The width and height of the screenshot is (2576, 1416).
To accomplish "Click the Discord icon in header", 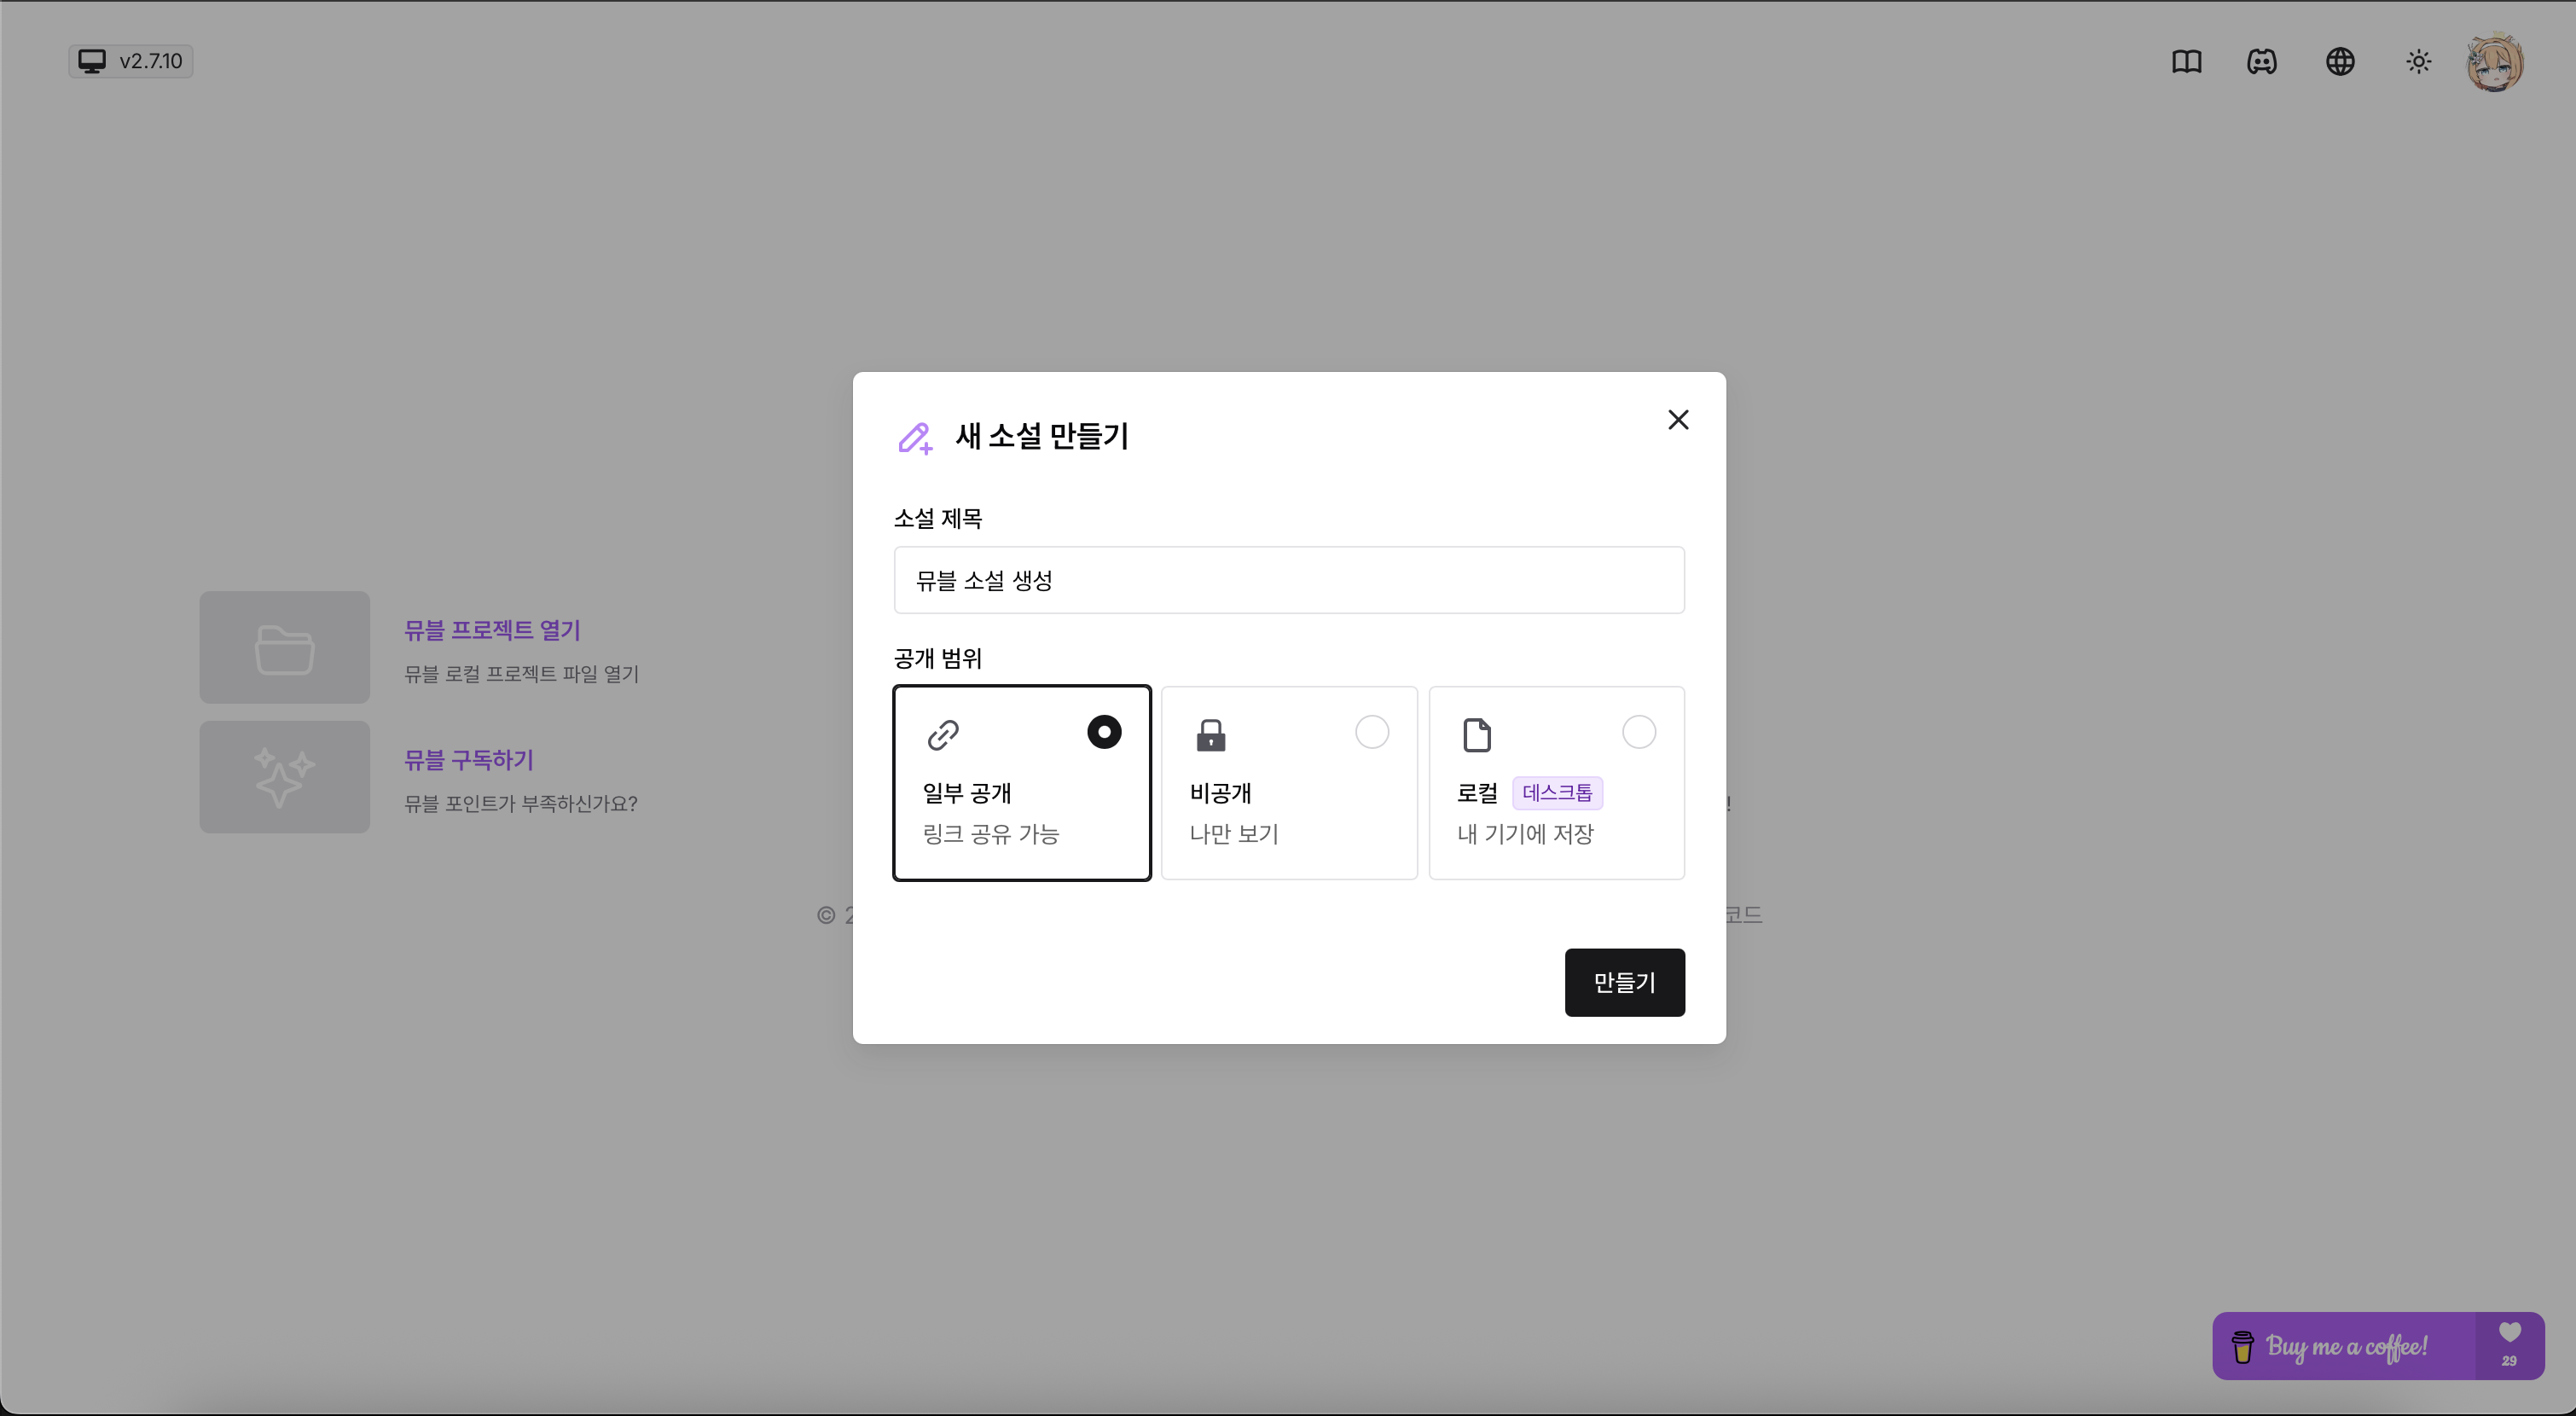I will (x=2261, y=62).
